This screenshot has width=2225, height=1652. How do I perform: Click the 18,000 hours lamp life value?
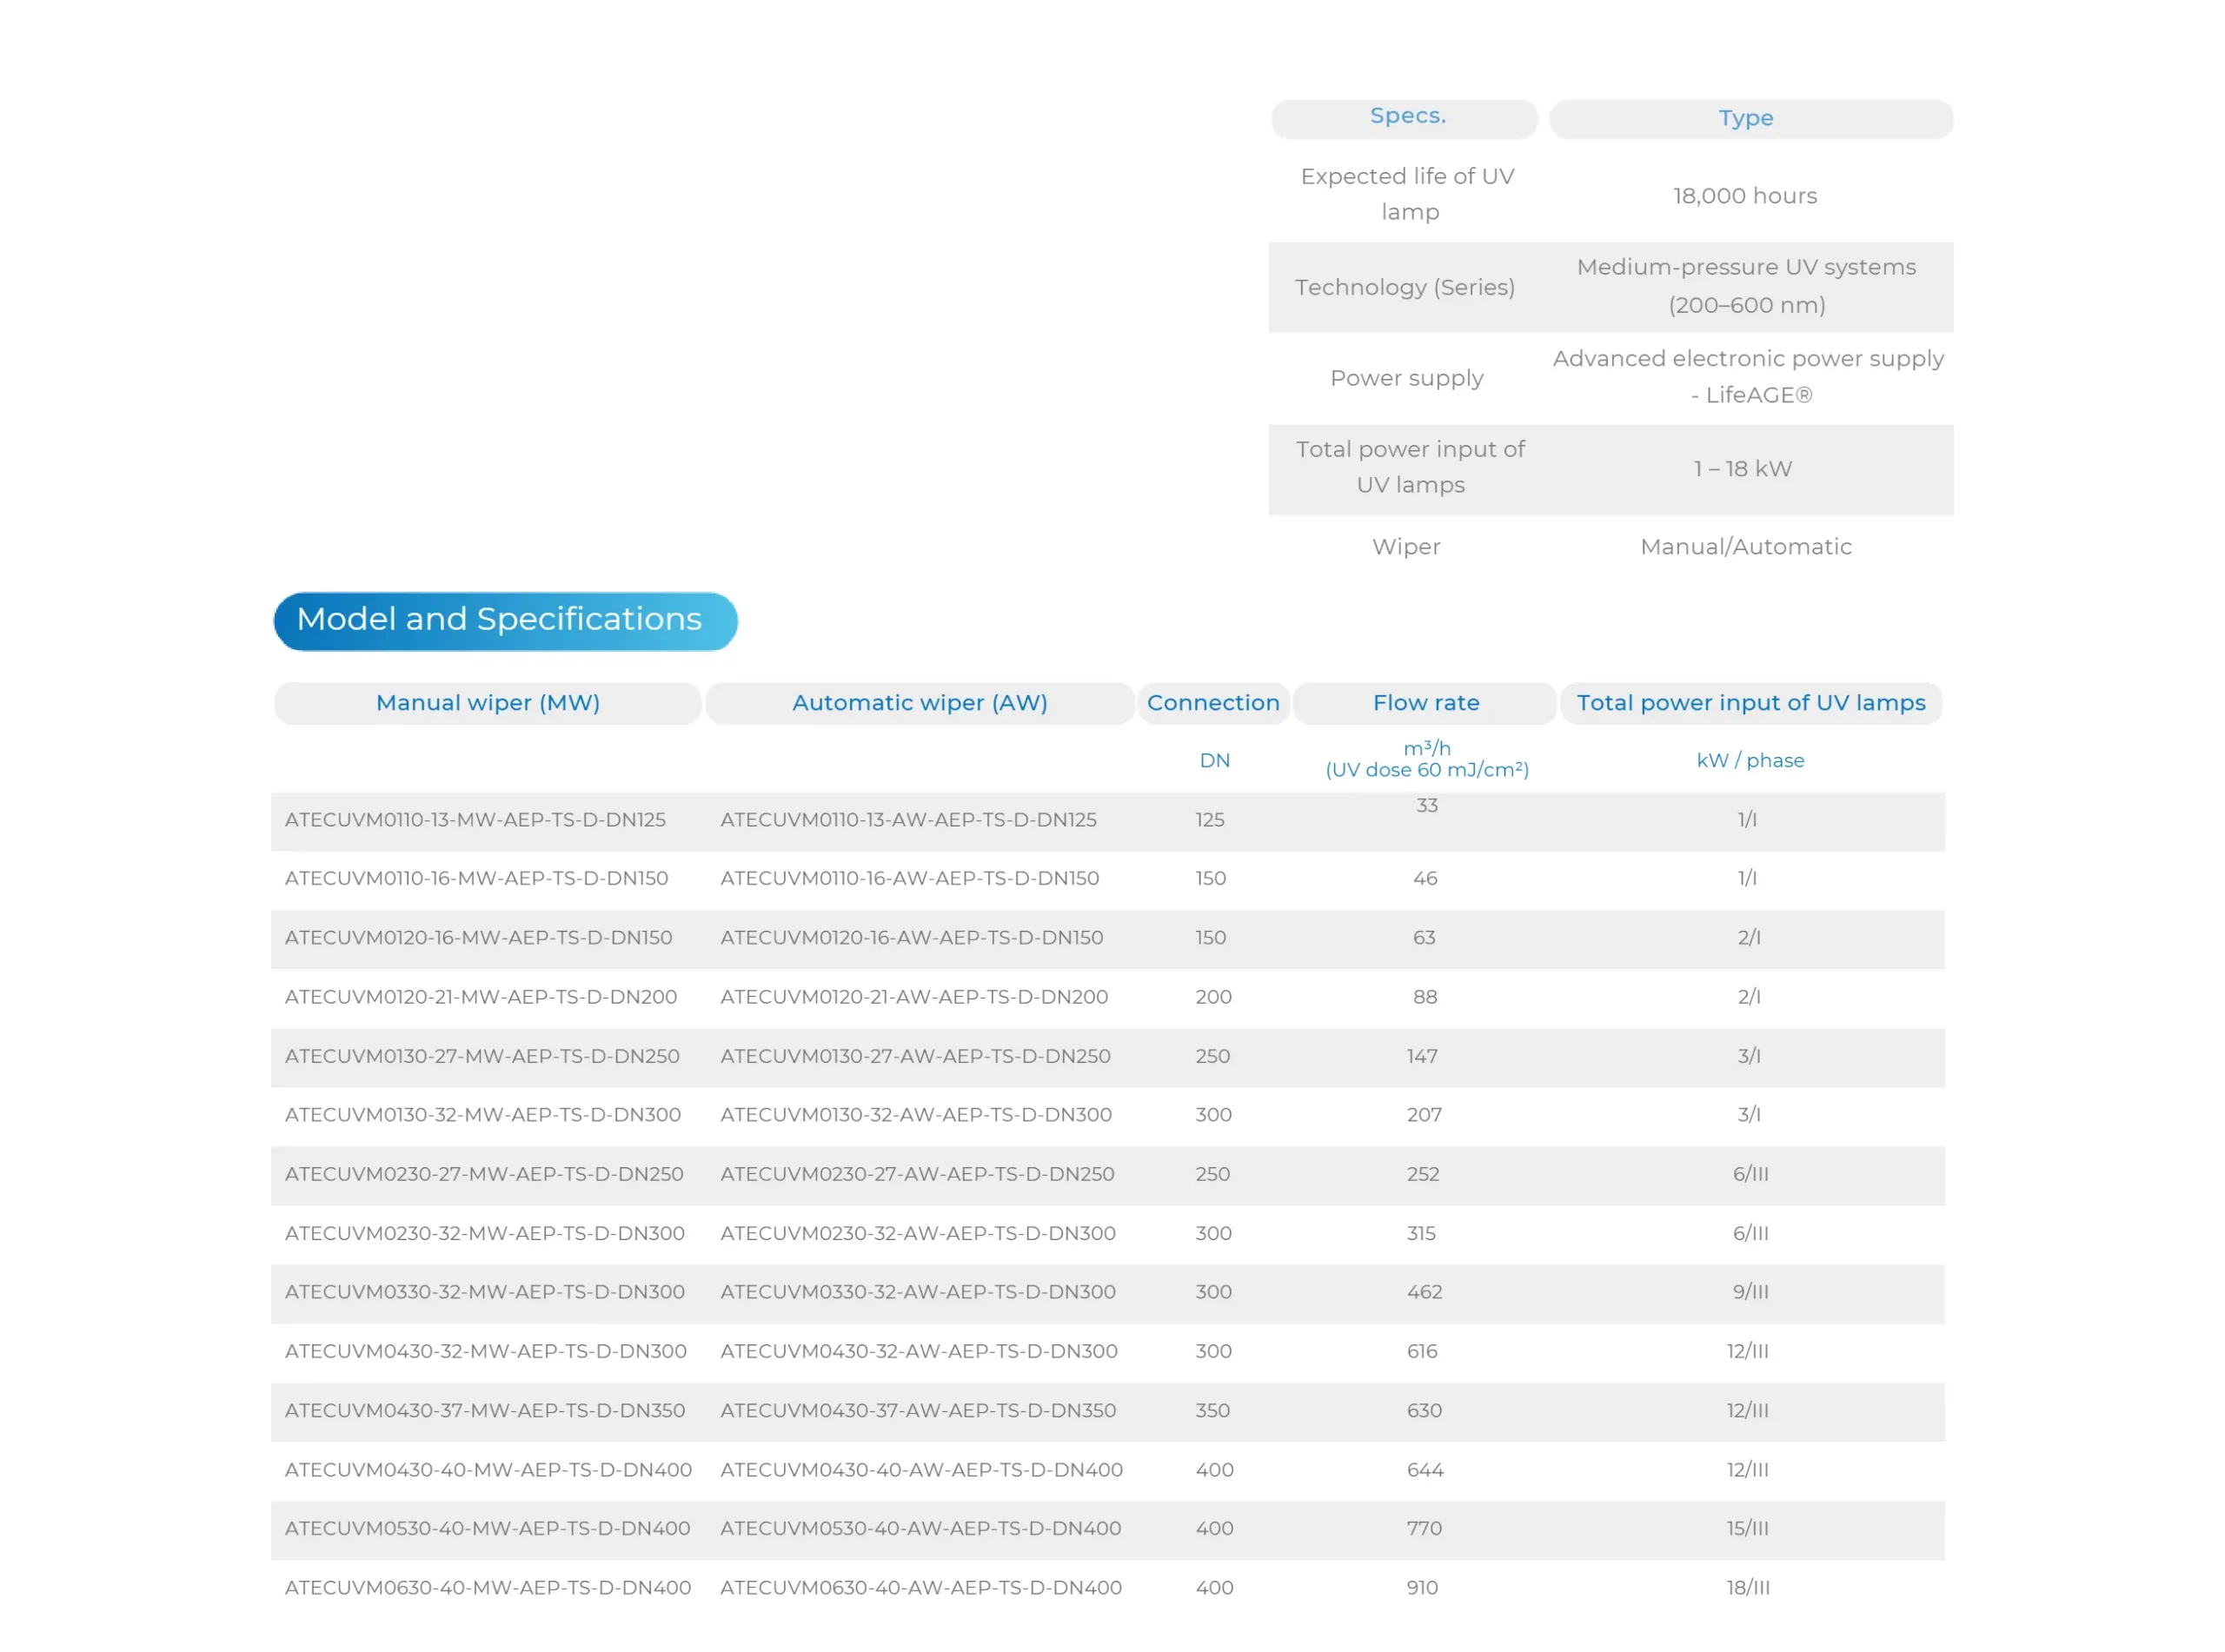[1745, 196]
